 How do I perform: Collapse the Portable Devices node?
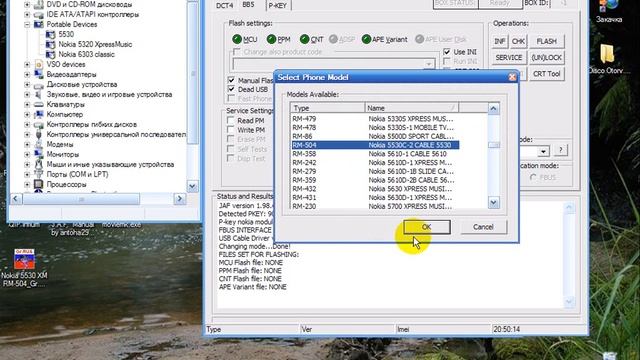27,24
